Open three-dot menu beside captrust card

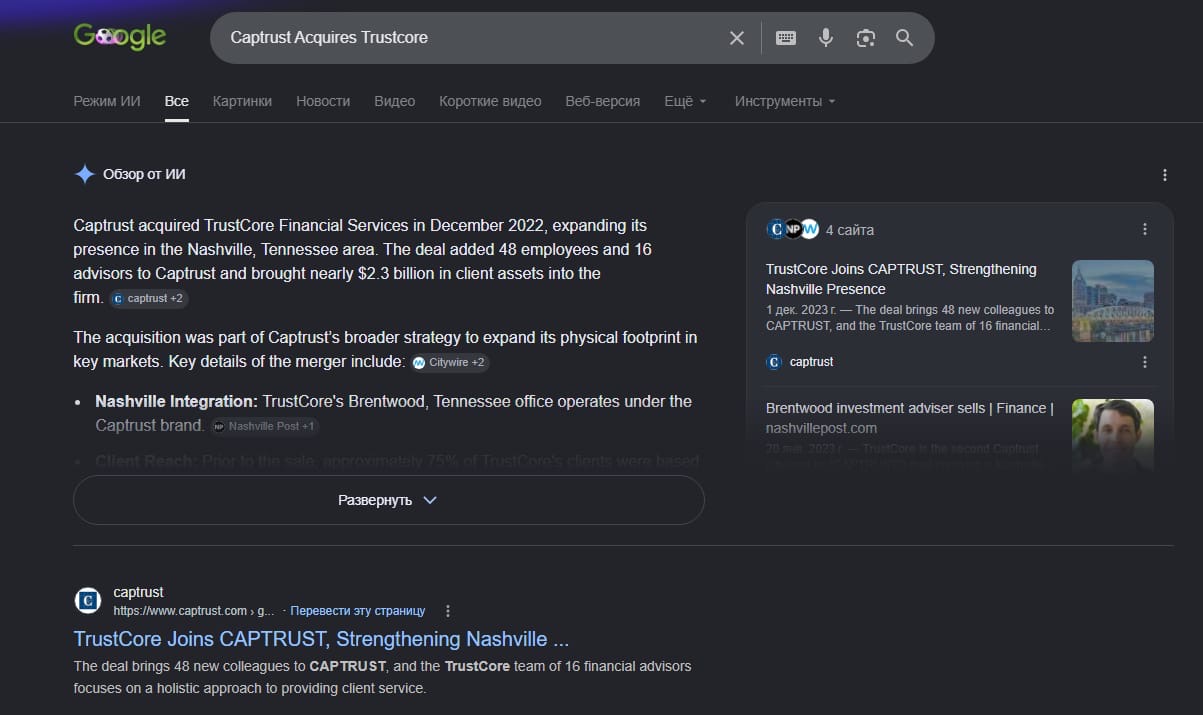1145,362
